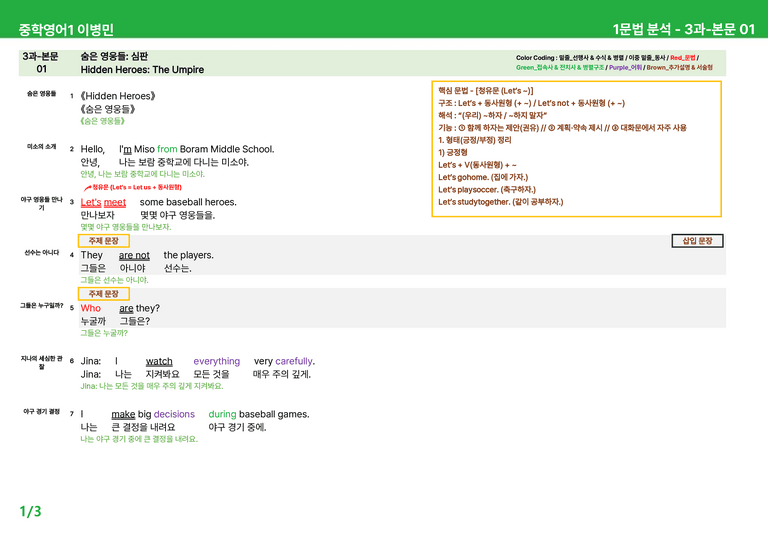Click the line beginning '기능 :' in grammar box
The height and width of the screenshot is (543, 768).
point(562,128)
